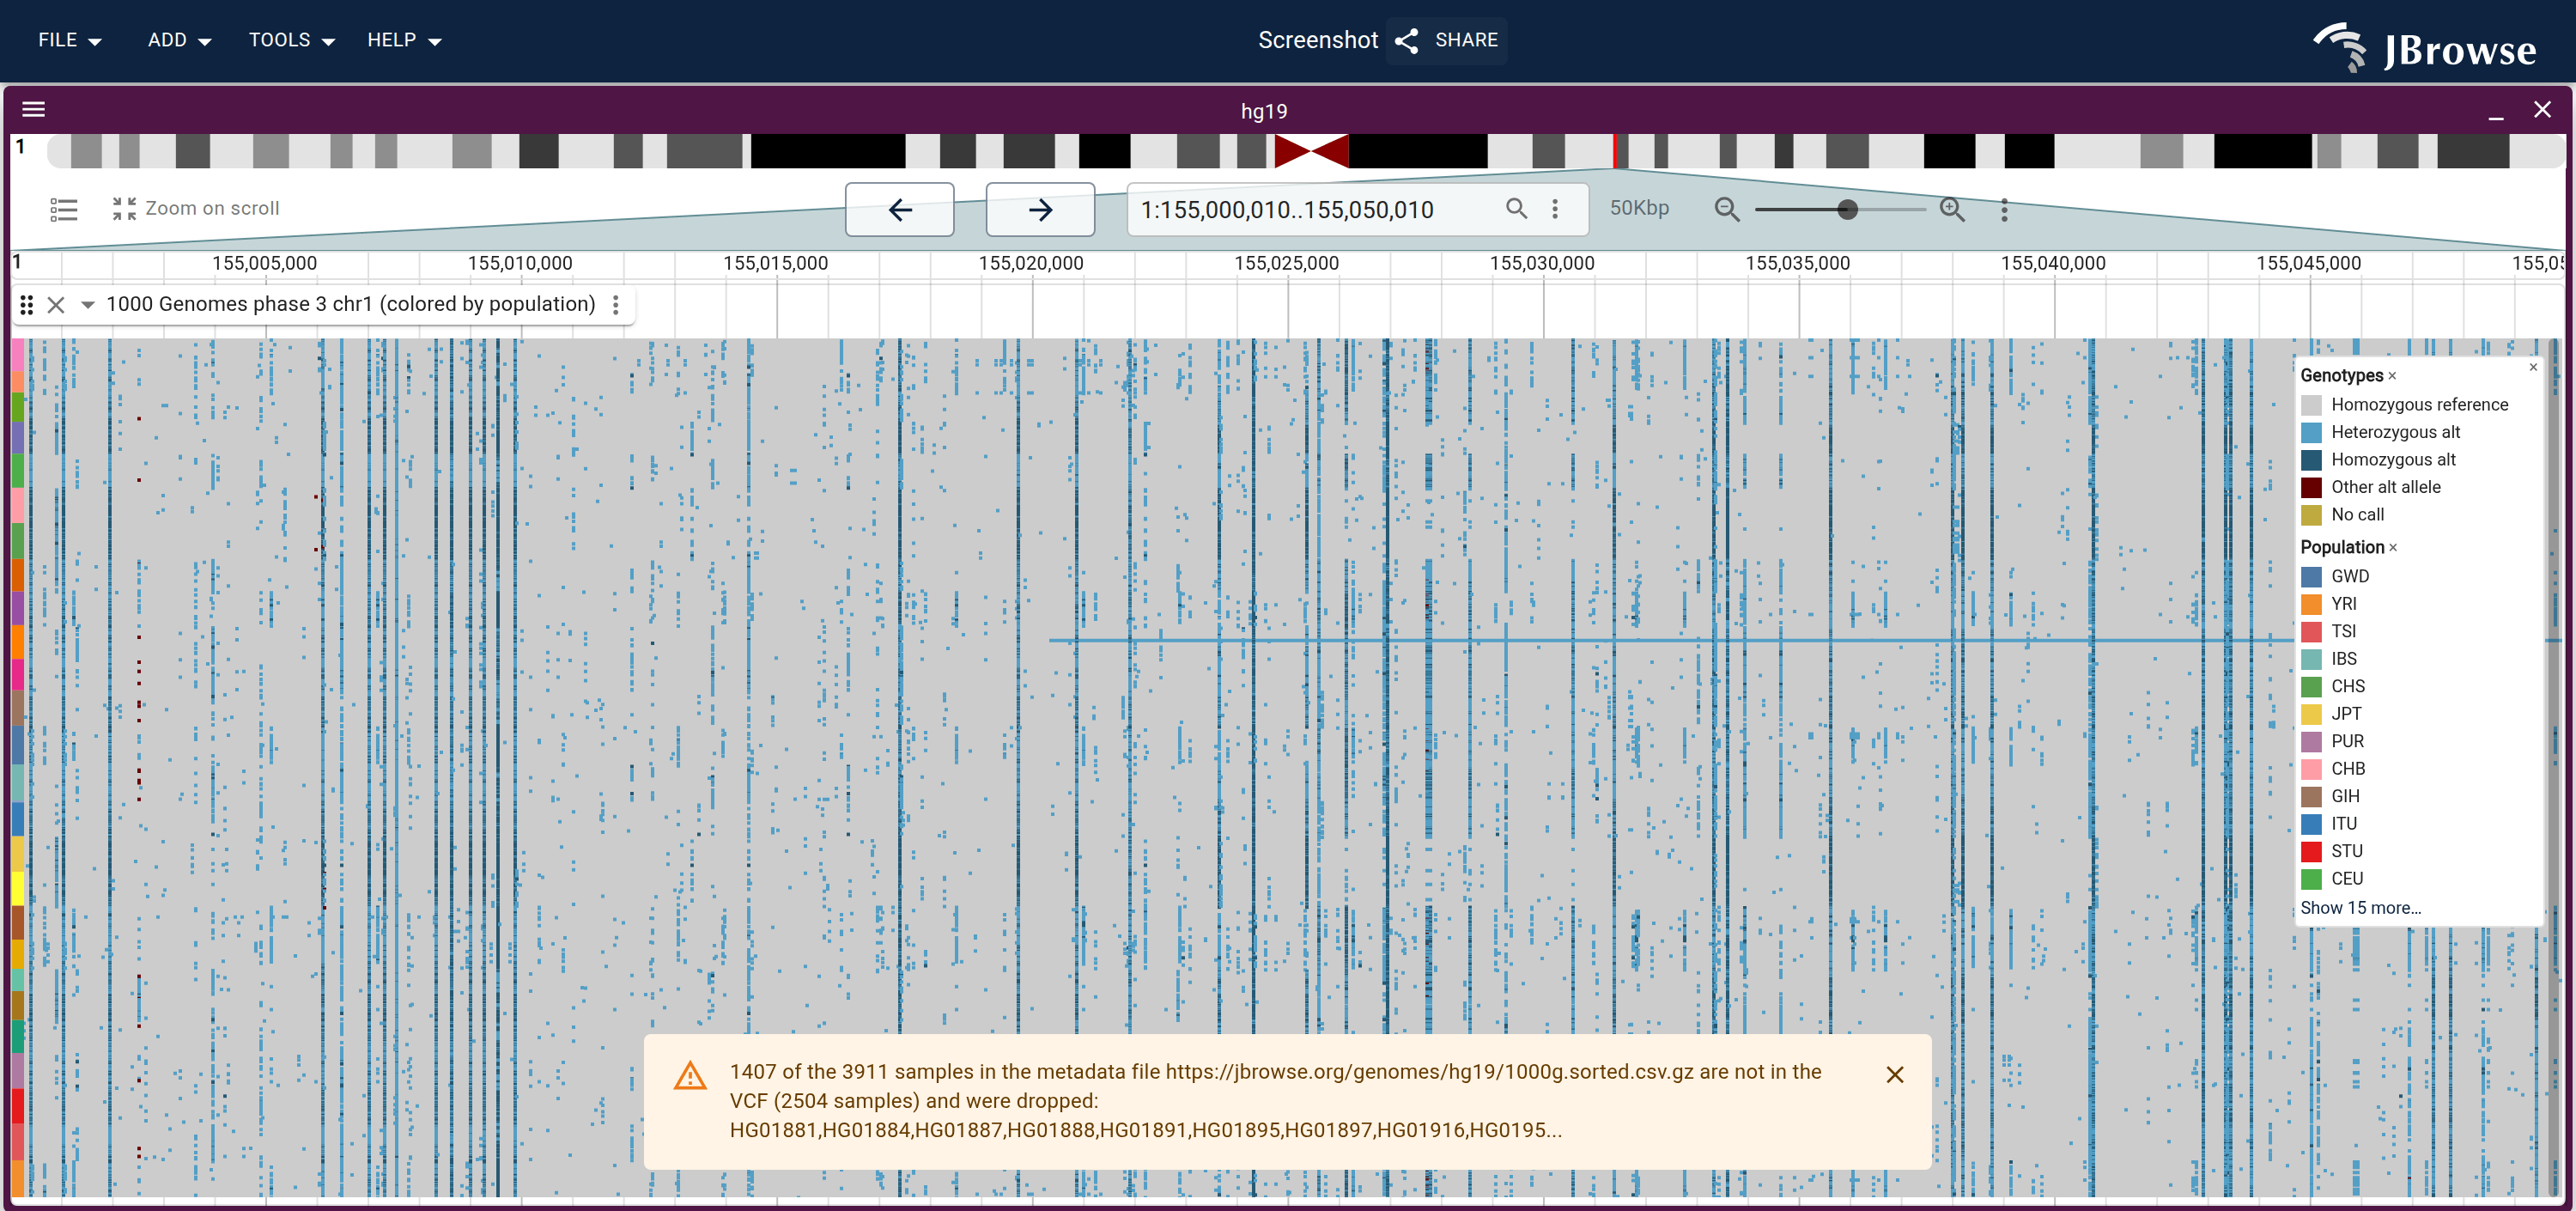Open the FILE menu
The width and height of the screenshot is (2576, 1211).
(x=69, y=40)
